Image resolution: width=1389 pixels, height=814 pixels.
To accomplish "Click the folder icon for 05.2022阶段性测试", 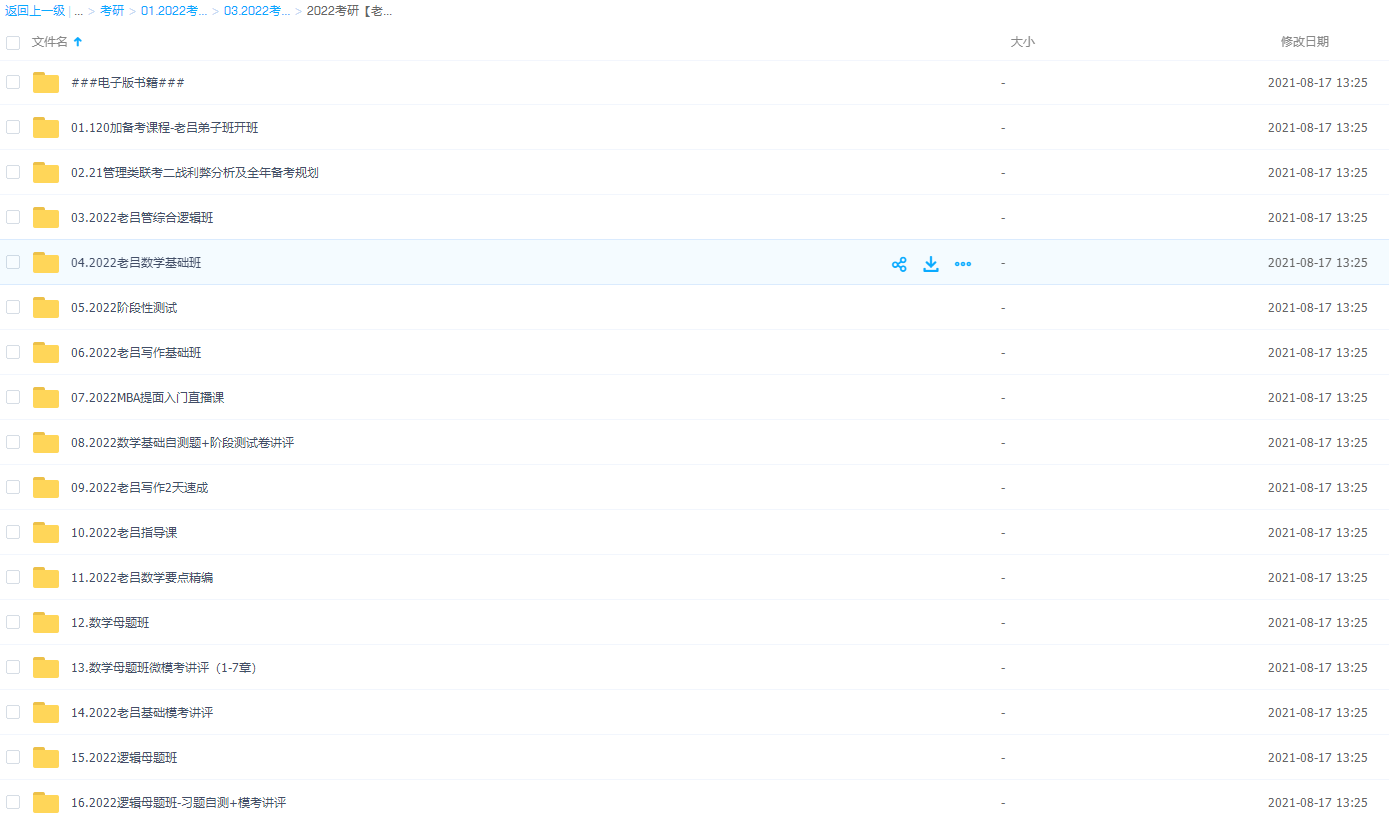I will click(x=46, y=308).
